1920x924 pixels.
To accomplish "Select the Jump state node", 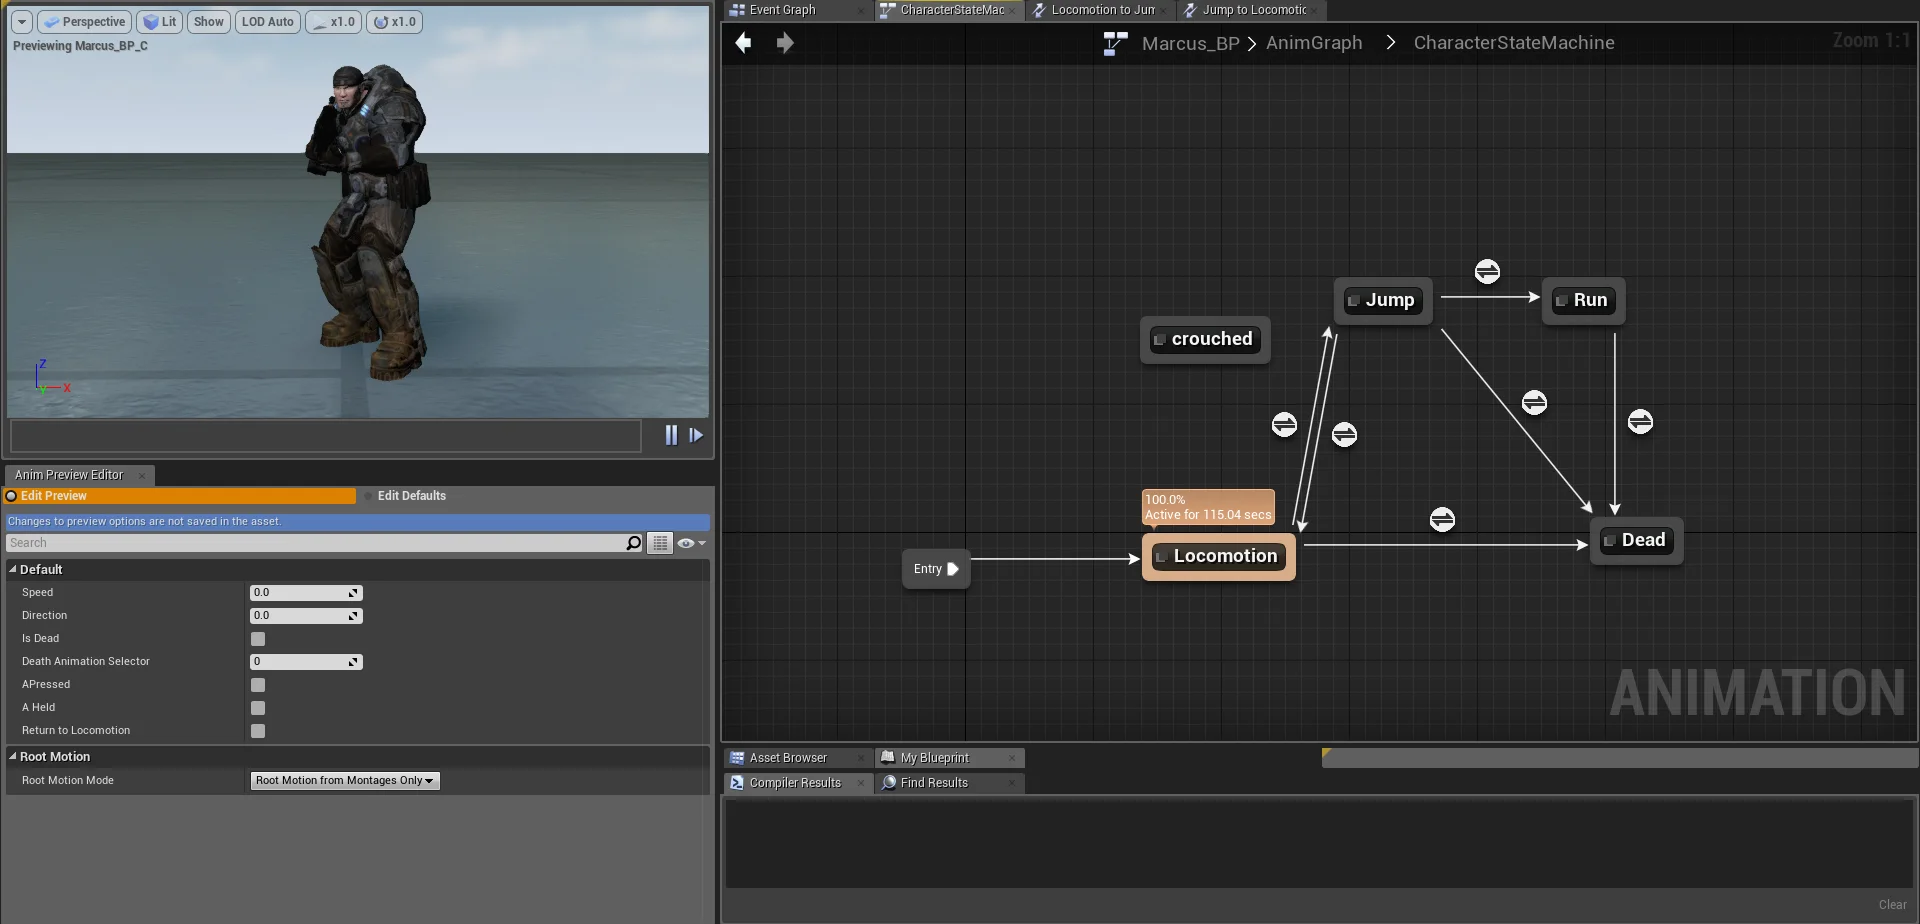I will [1383, 300].
